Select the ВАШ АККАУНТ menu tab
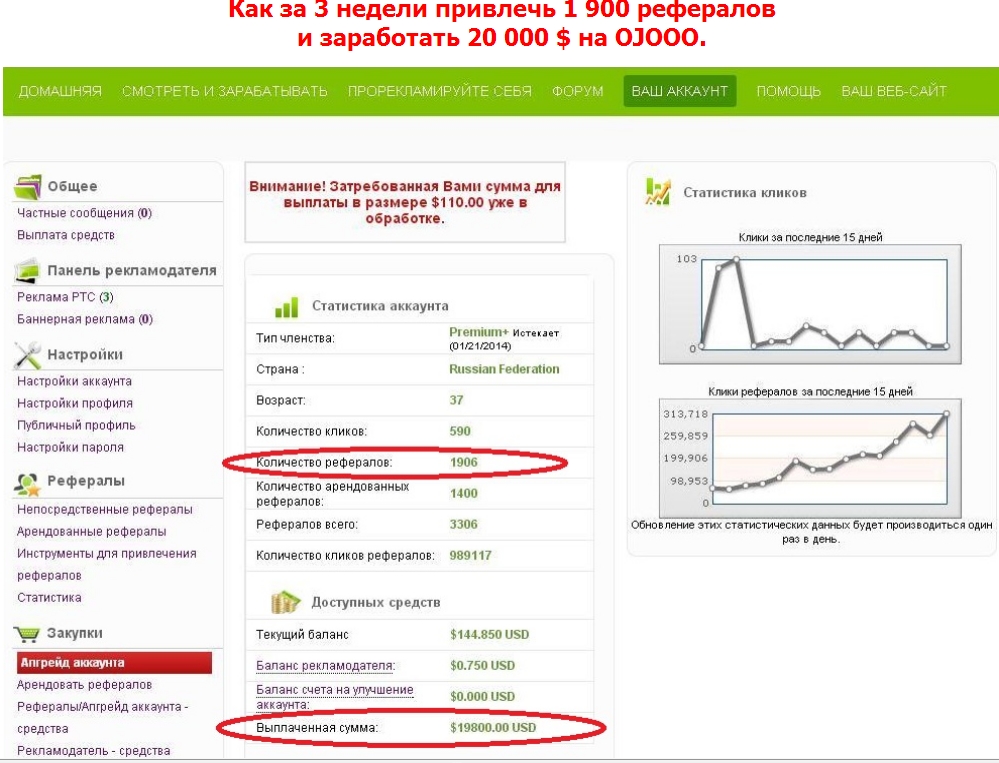Screen dimensions: 999x763 (680, 91)
